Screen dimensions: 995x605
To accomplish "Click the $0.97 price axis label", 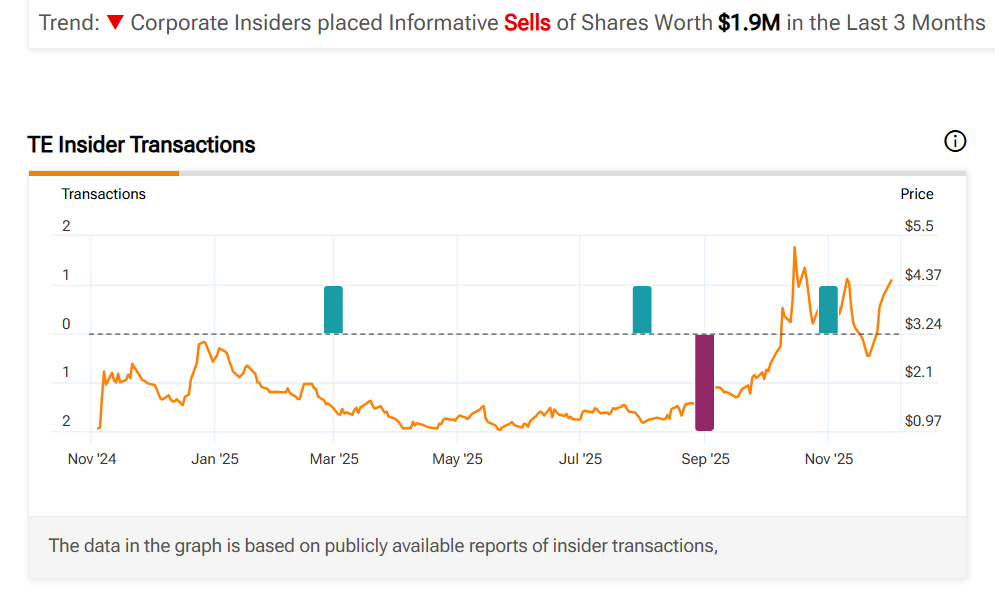I will (923, 421).
